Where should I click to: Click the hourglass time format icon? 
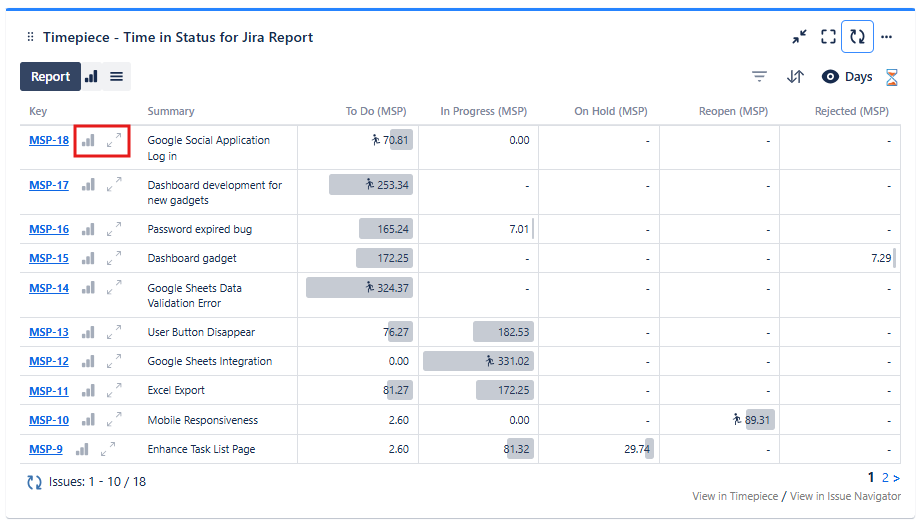[893, 77]
